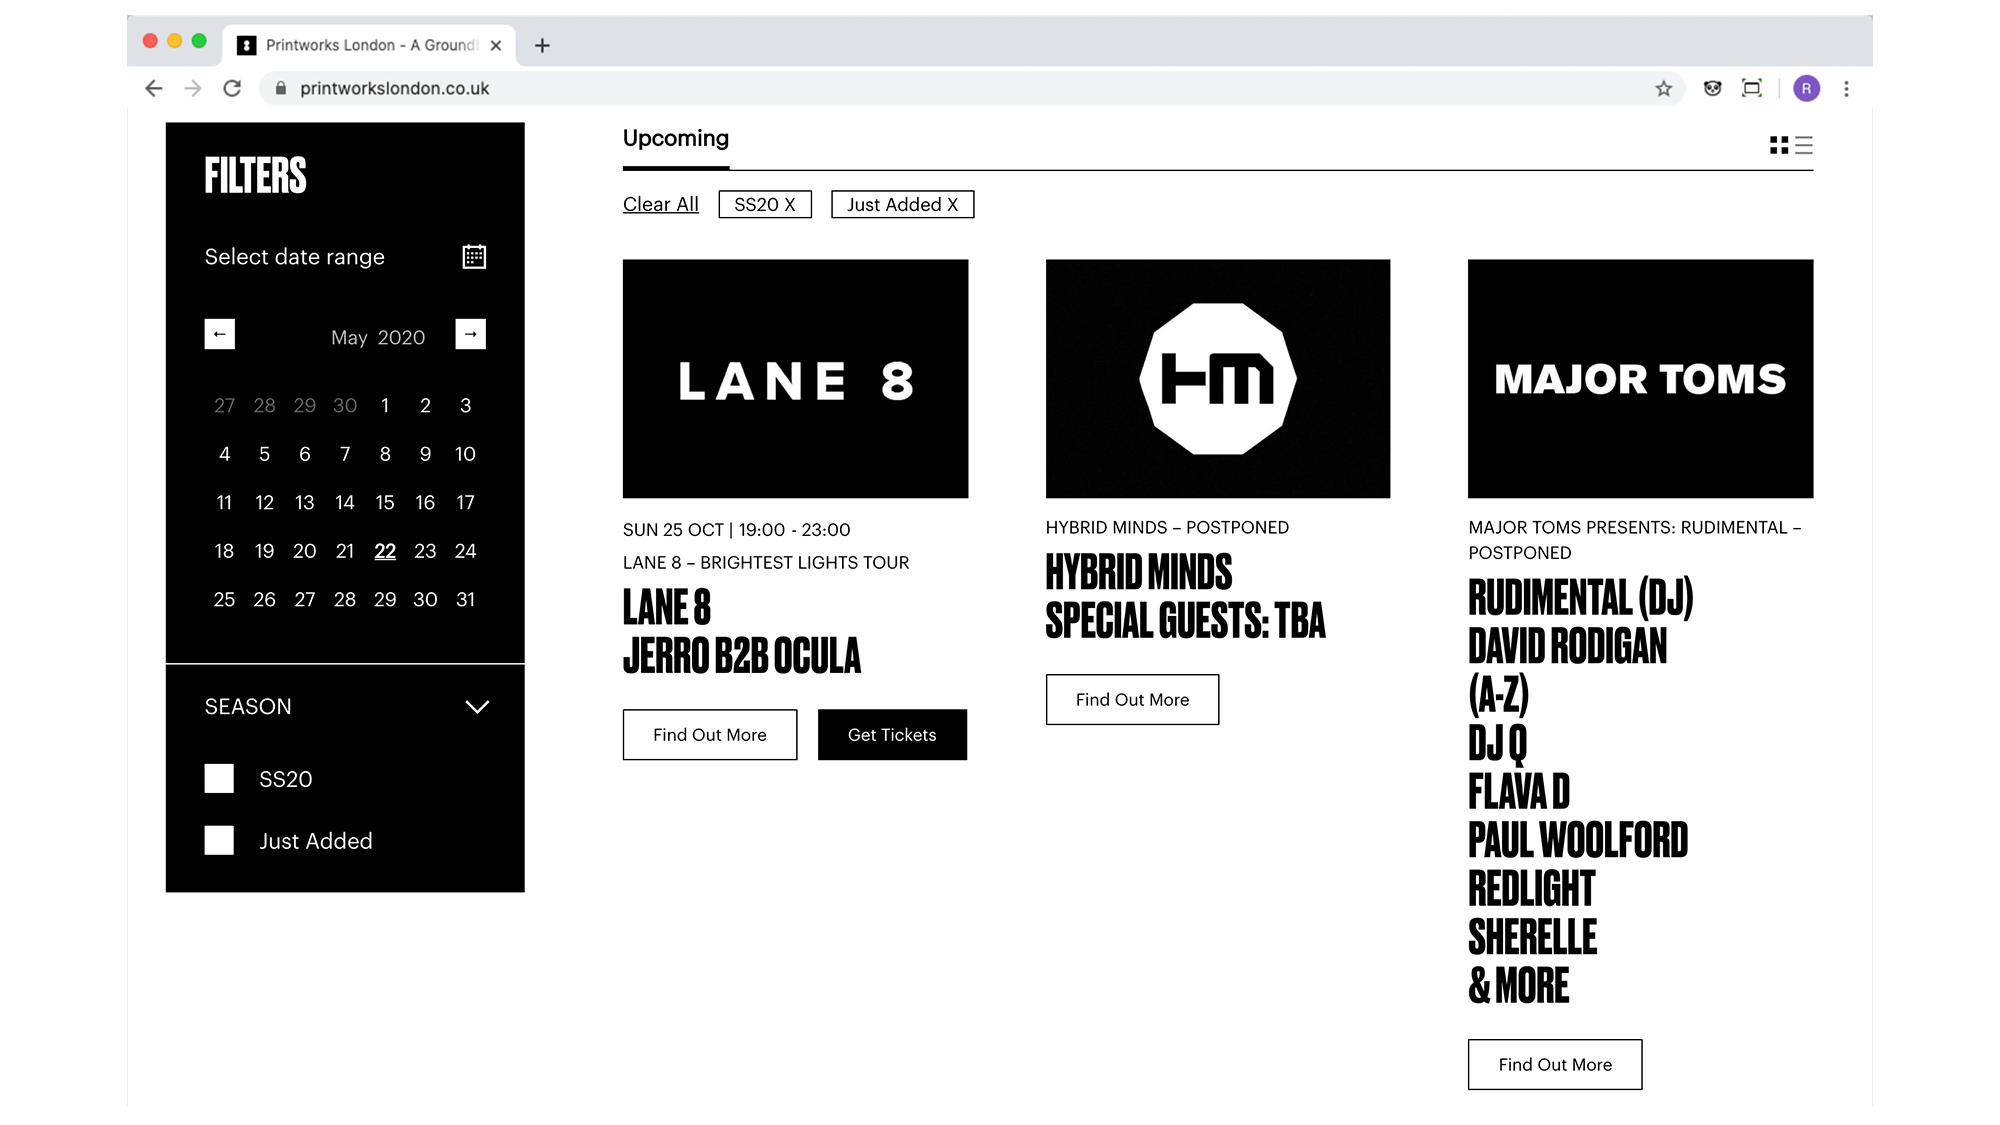This screenshot has height=1125, width=2000.
Task: Bookmark this page with star icon
Action: (1663, 89)
